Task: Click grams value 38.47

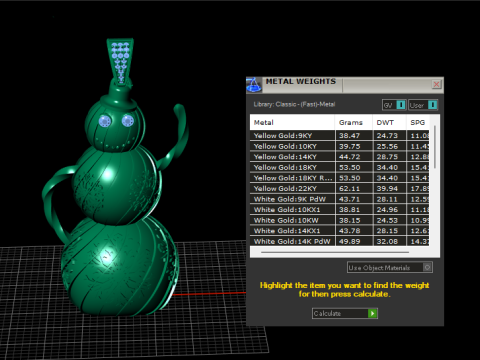Action: [349, 136]
